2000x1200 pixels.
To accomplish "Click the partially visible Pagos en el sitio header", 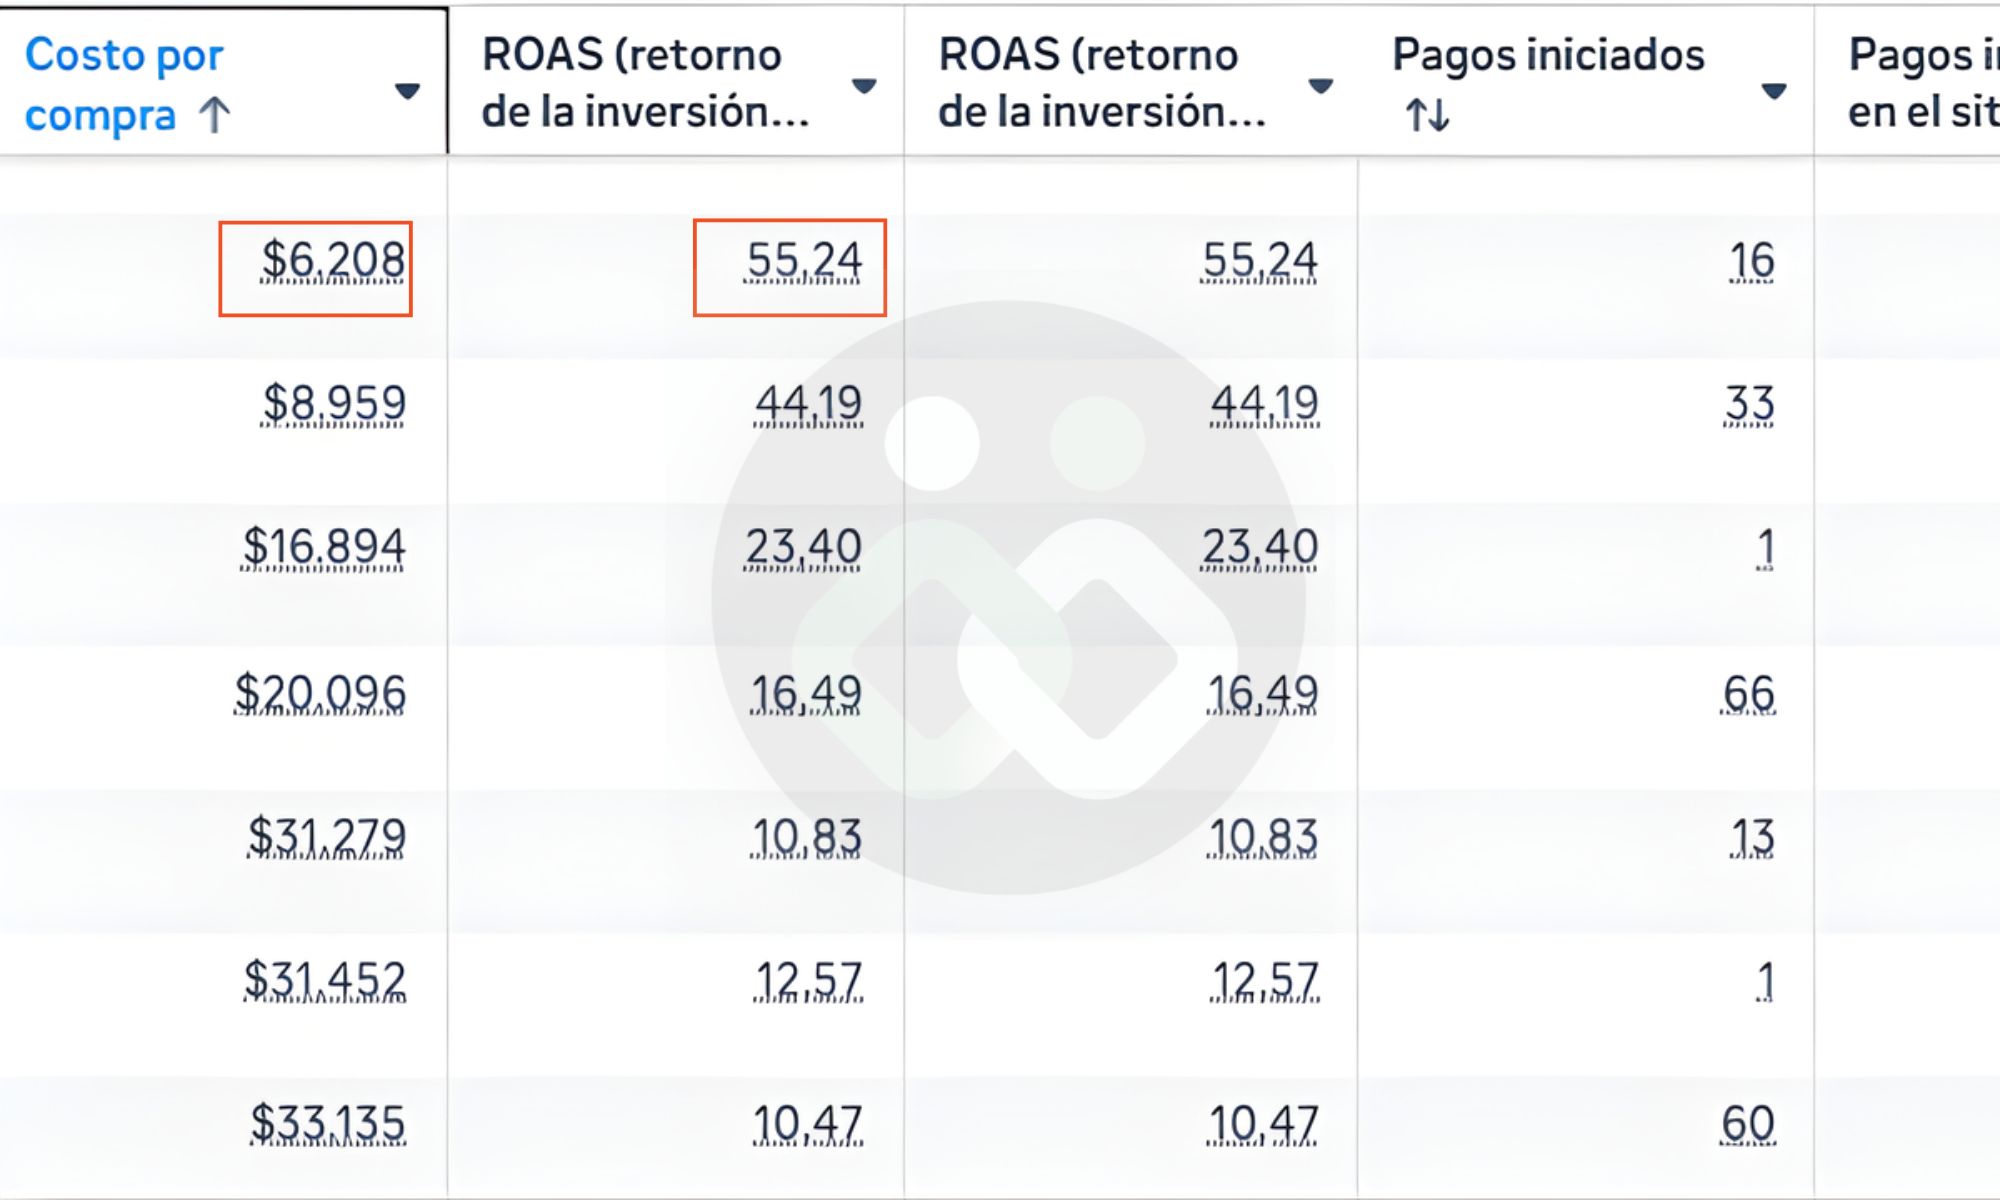I will [1922, 83].
